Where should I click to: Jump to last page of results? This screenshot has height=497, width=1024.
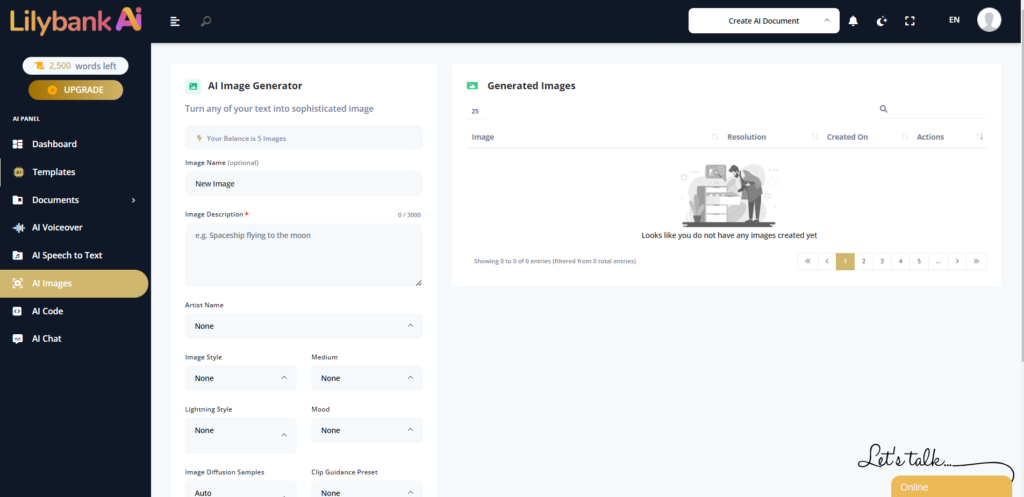[976, 261]
